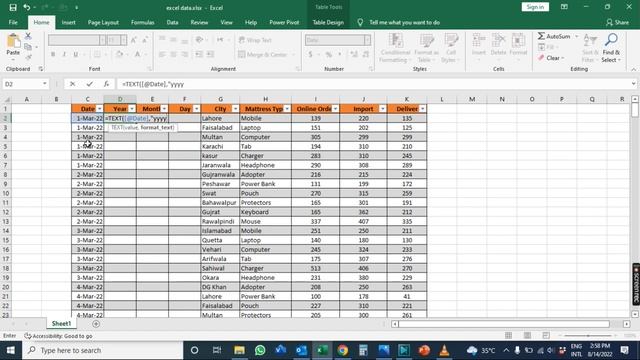Click the horizontal scrollbar track

pyautogui.click(x=504, y=324)
